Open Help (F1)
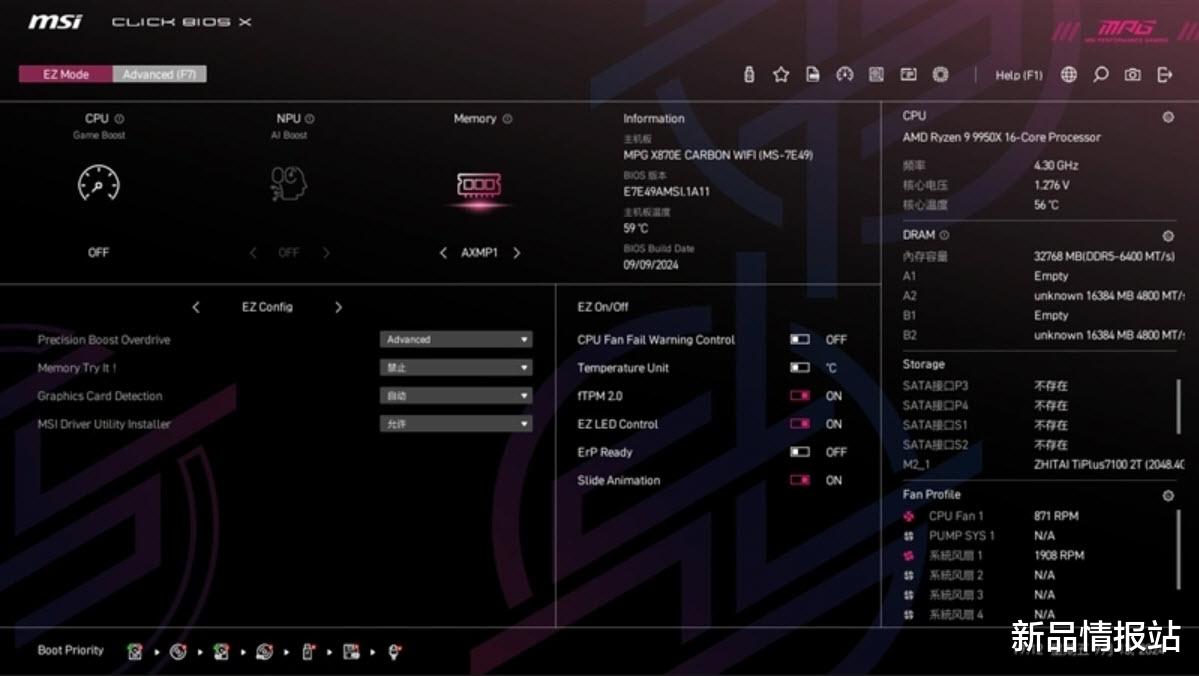This screenshot has width=1199, height=676. coord(1019,75)
